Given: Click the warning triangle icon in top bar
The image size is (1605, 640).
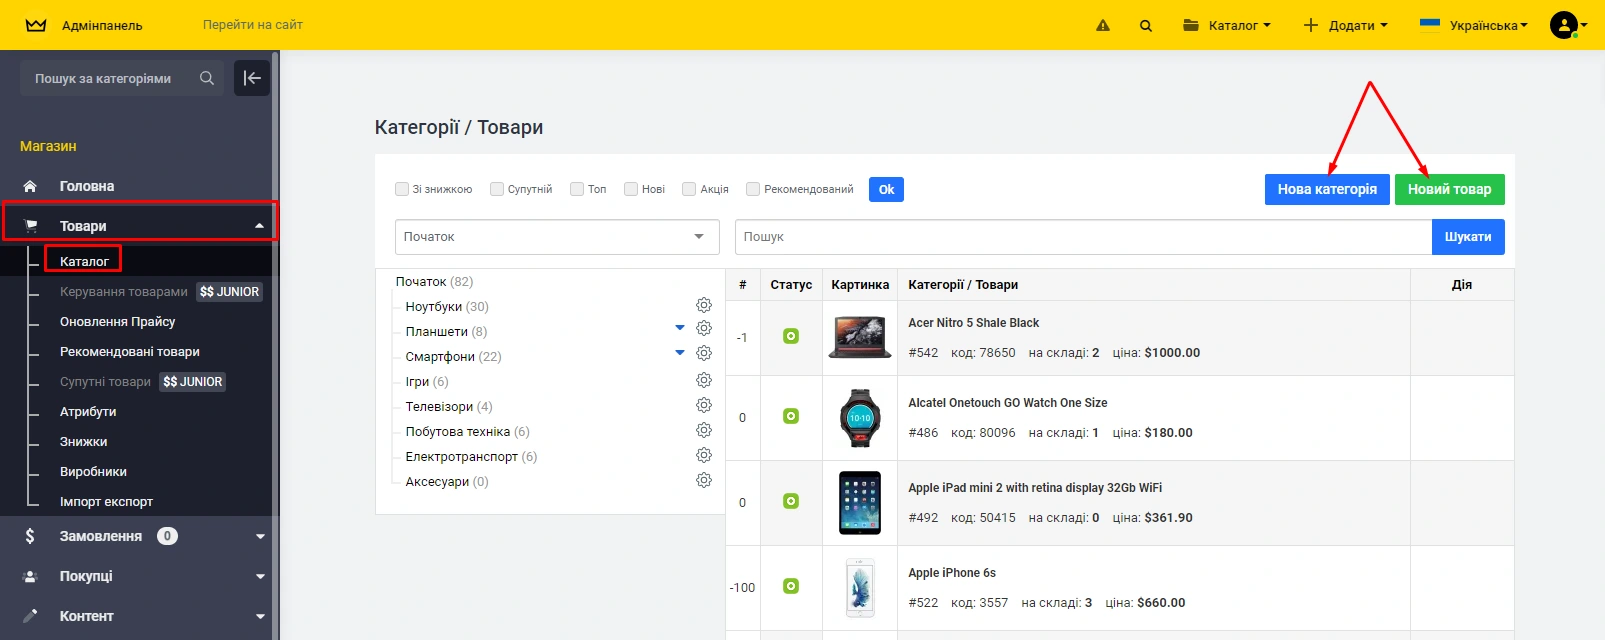Looking at the screenshot, I should click(x=1103, y=26).
